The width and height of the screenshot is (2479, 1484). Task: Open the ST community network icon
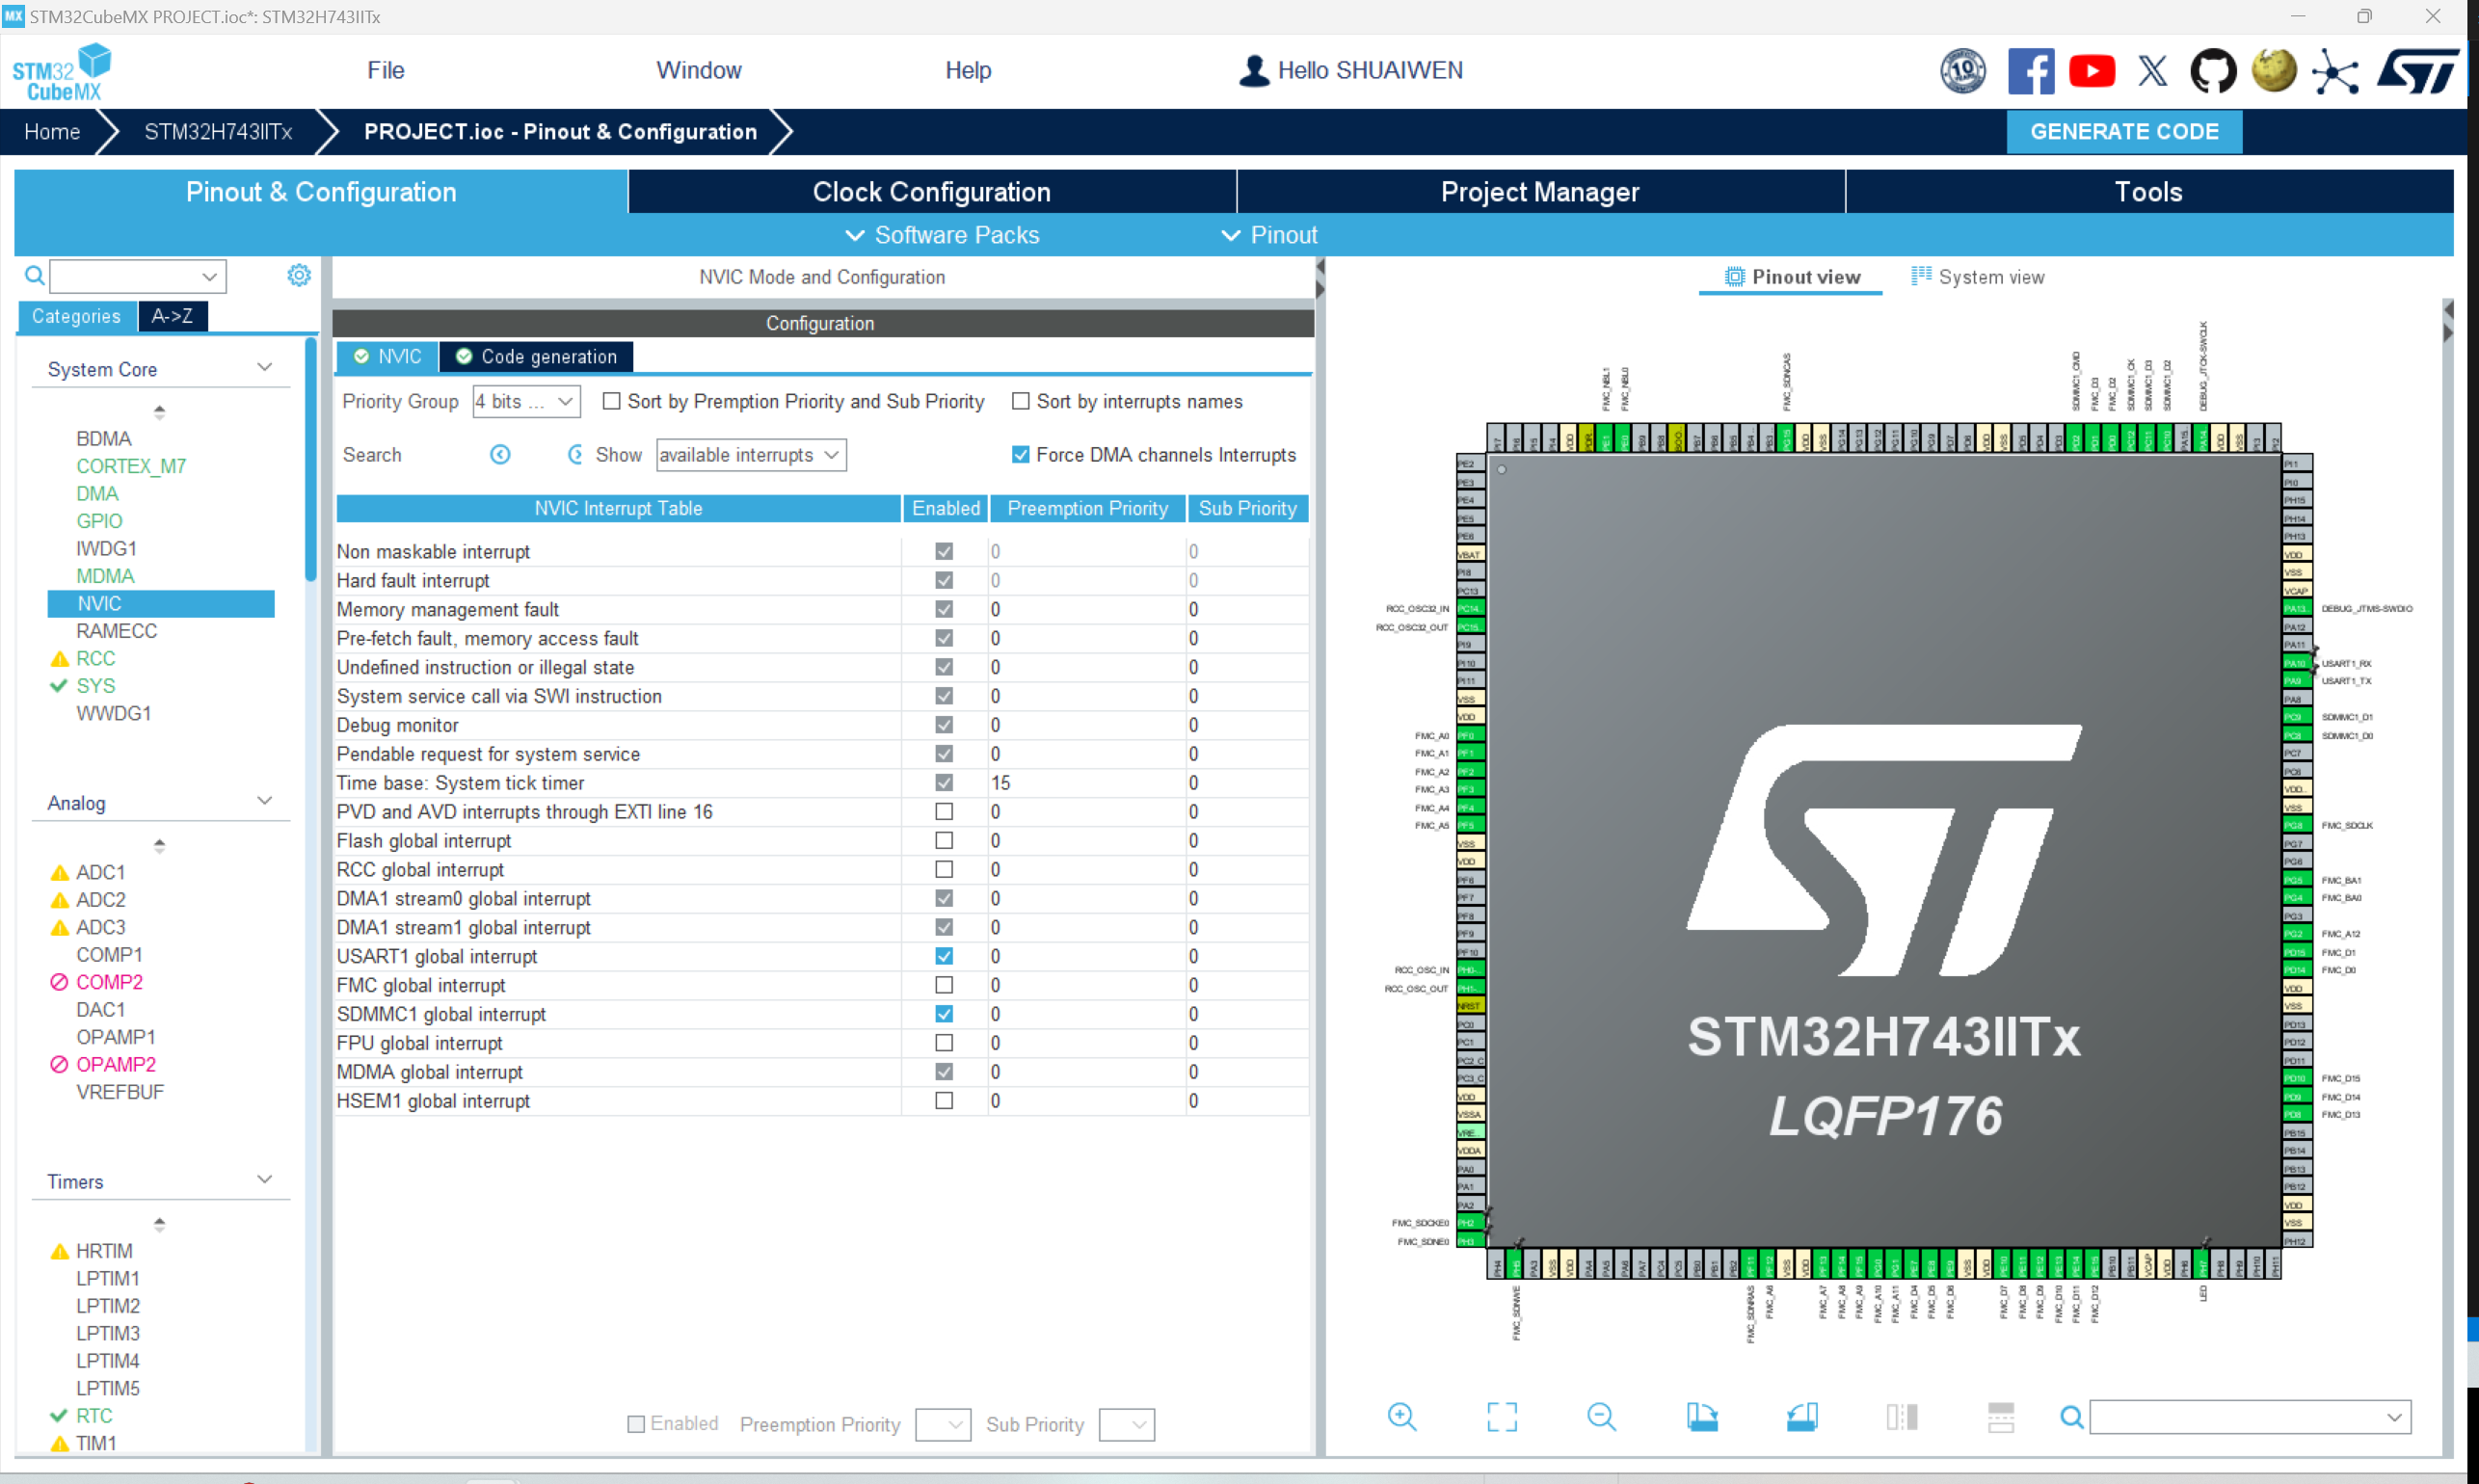[2335, 71]
